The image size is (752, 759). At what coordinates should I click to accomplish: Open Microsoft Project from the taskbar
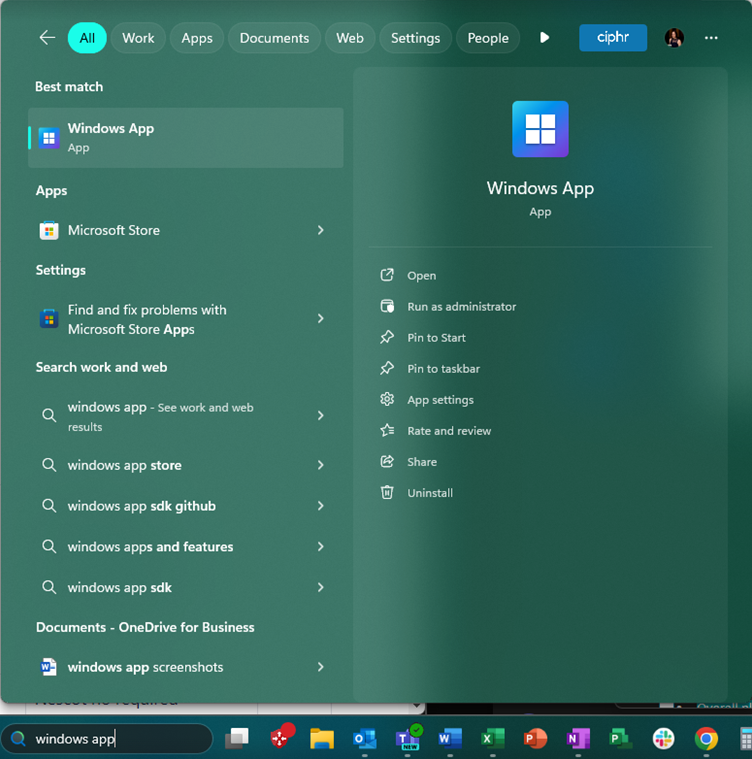pyautogui.click(x=620, y=739)
